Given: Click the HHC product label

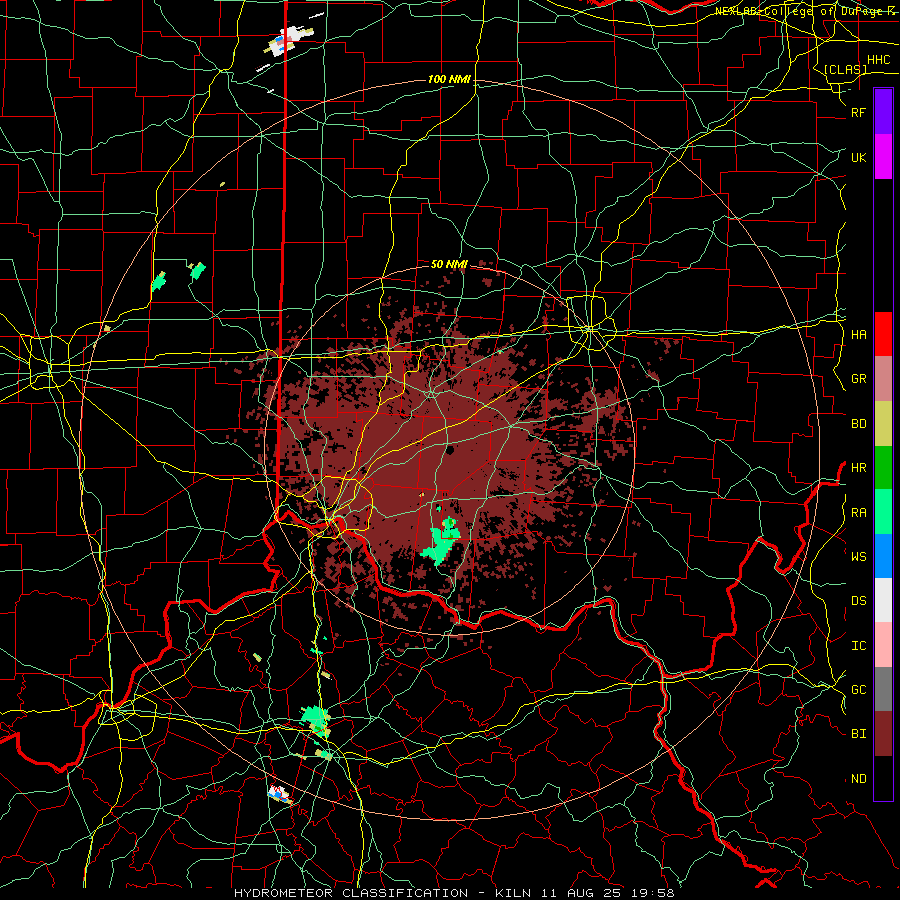Looking at the screenshot, I should [x=878, y=60].
